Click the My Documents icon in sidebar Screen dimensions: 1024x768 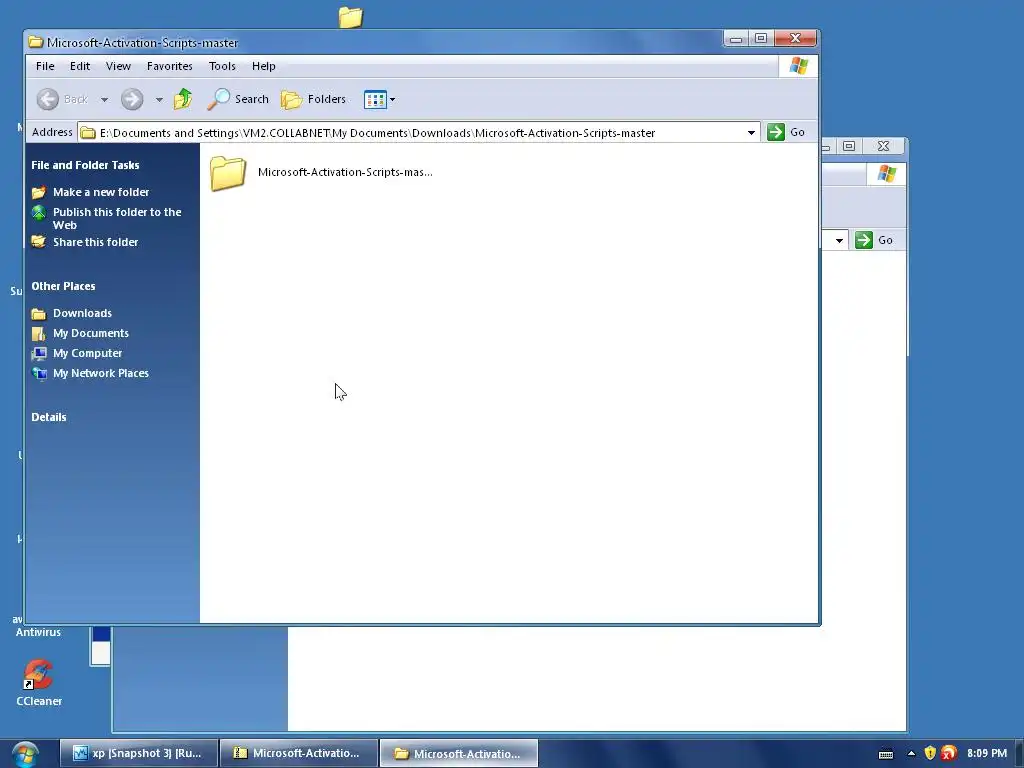click(x=39, y=334)
